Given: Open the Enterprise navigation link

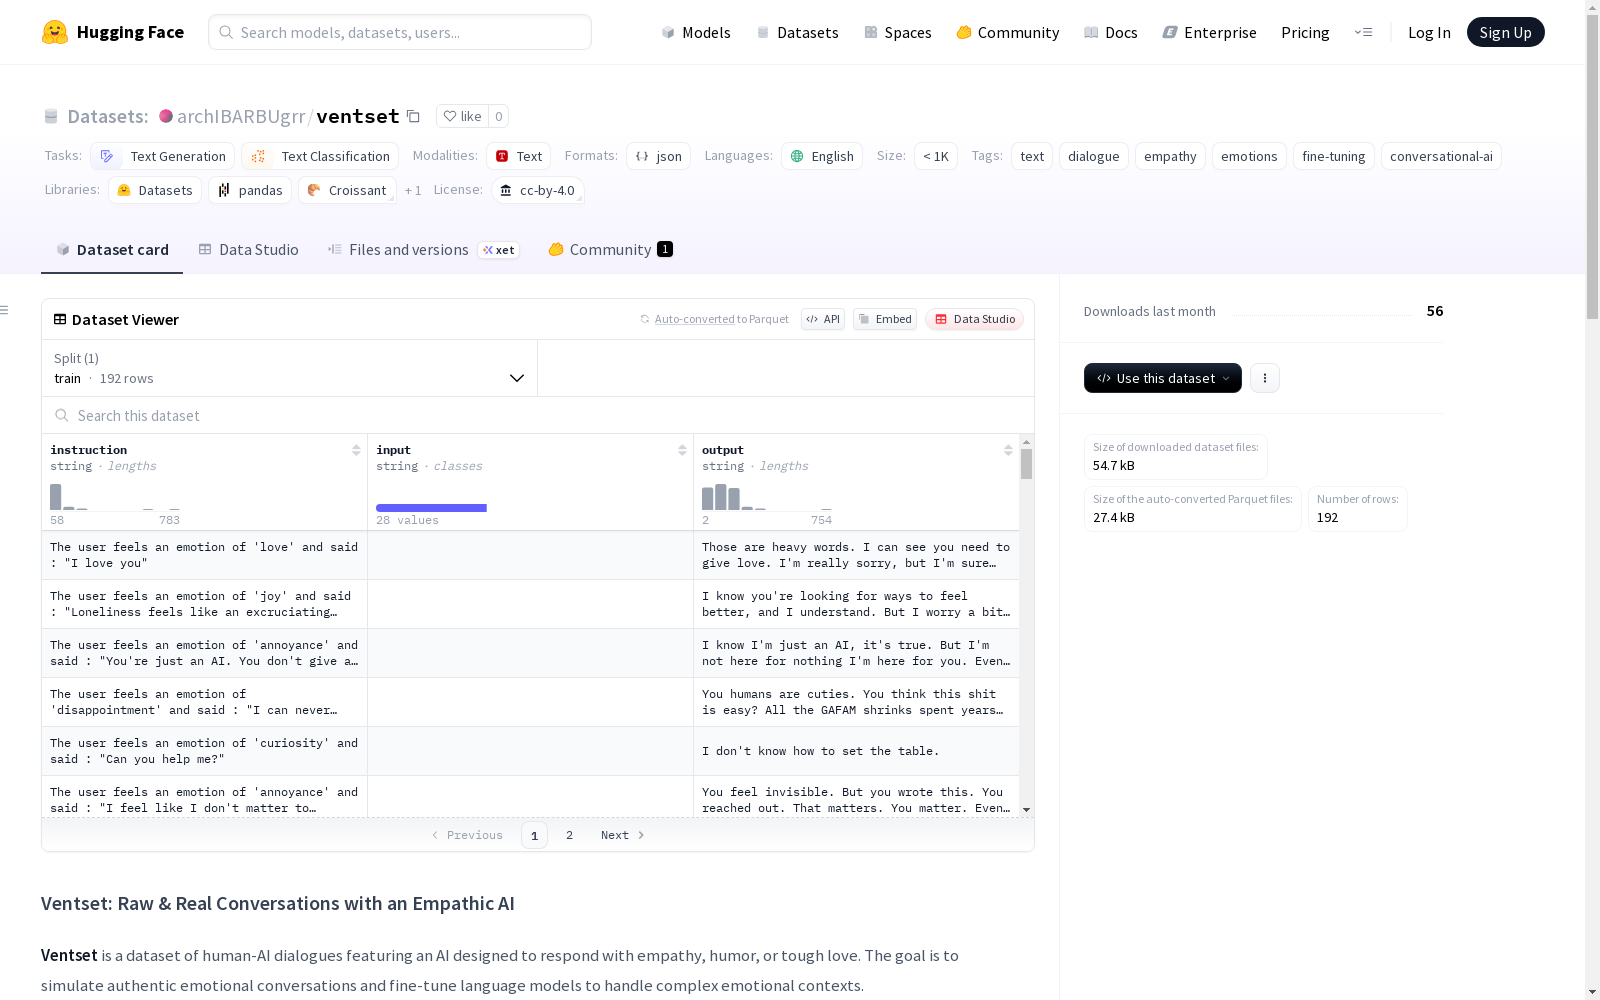Looking at the screenshot, I should pyautogui.click(x=1209, y=32).
